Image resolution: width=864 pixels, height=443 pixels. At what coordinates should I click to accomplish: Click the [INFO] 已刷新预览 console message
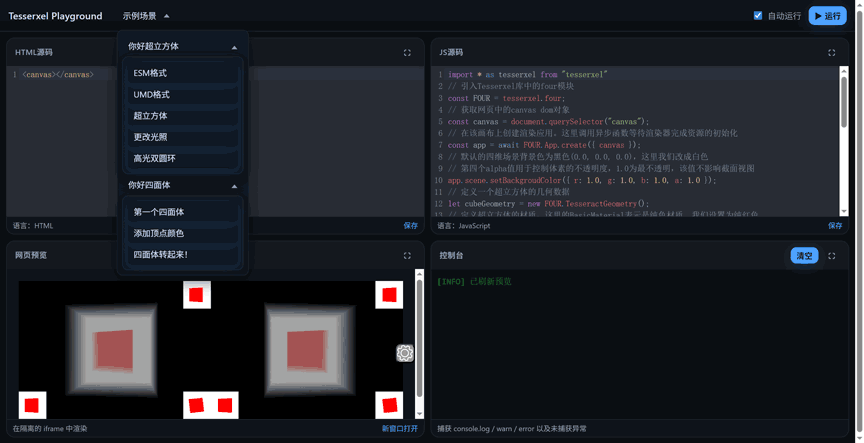pyautogui.click(x=474, y=282)
